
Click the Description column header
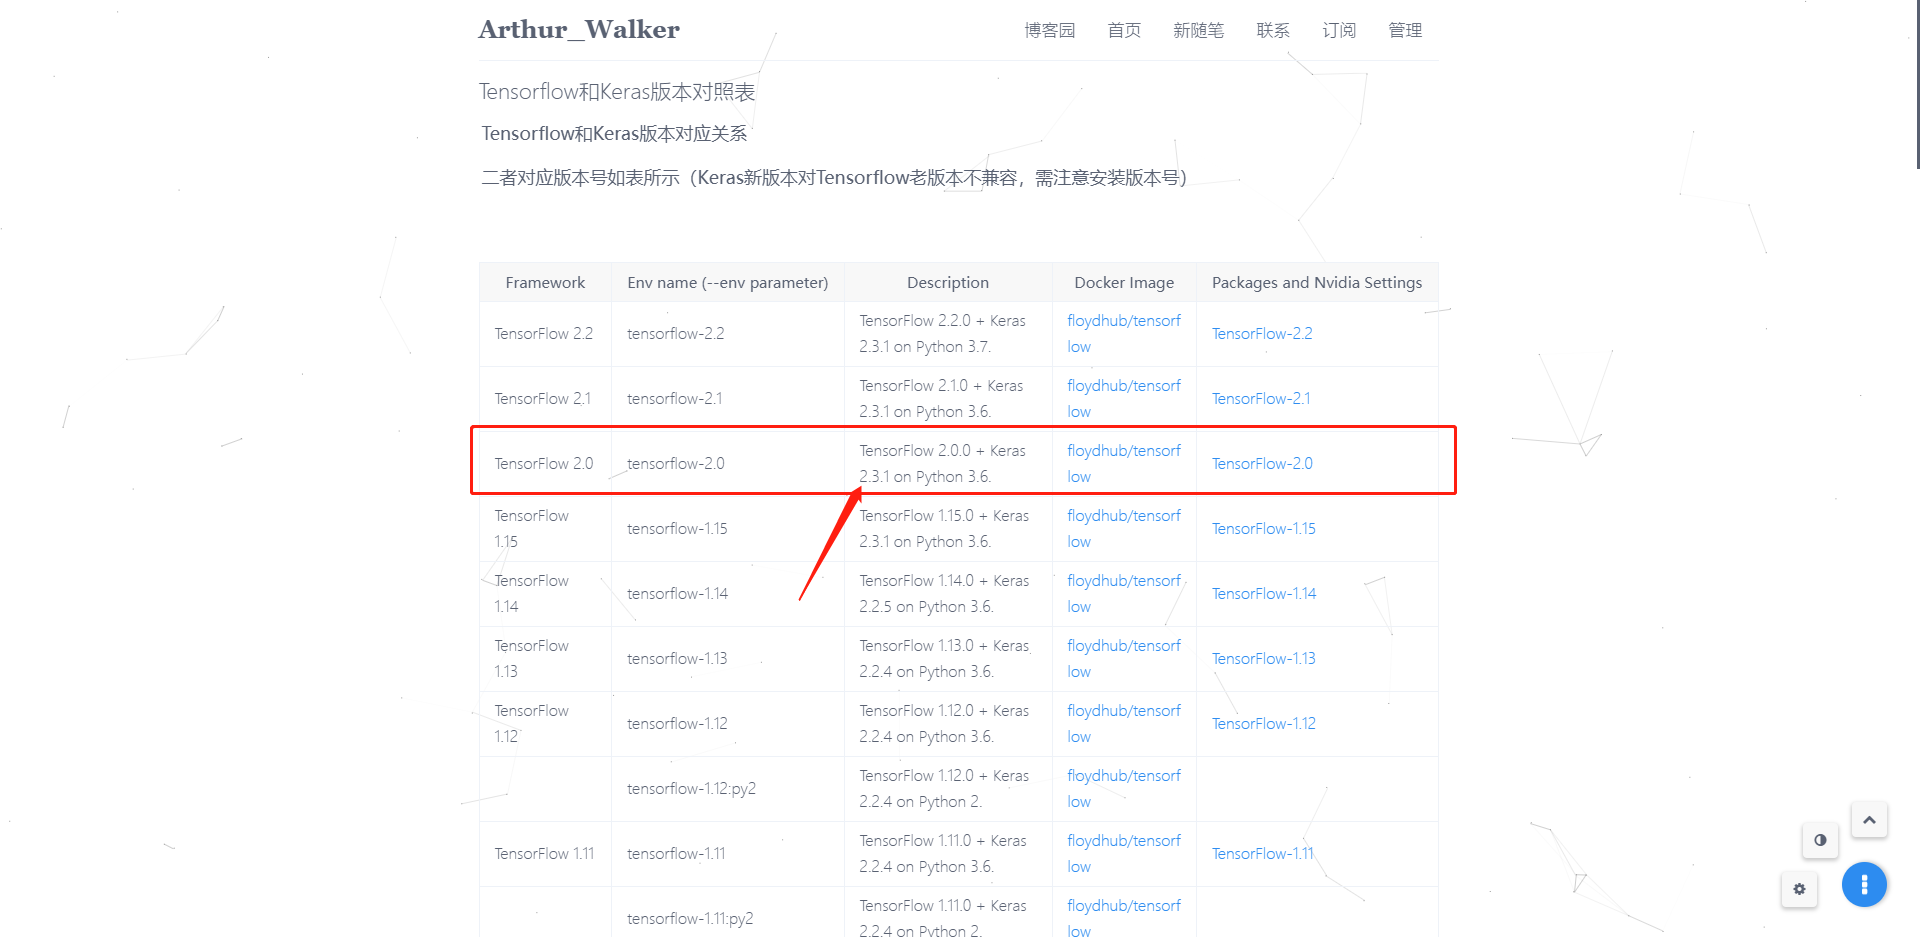point(948,283)
